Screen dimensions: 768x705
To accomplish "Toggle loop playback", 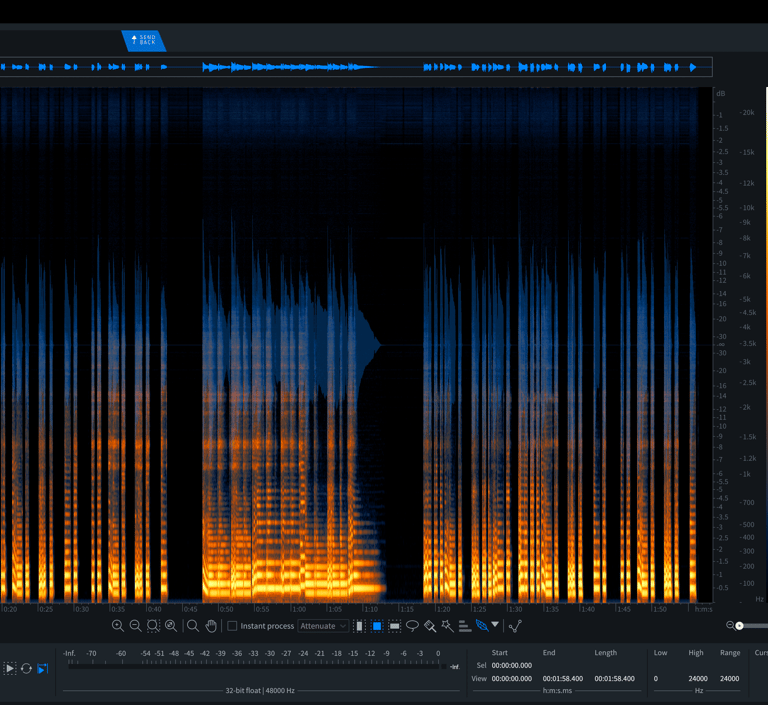I will (27, 668).
